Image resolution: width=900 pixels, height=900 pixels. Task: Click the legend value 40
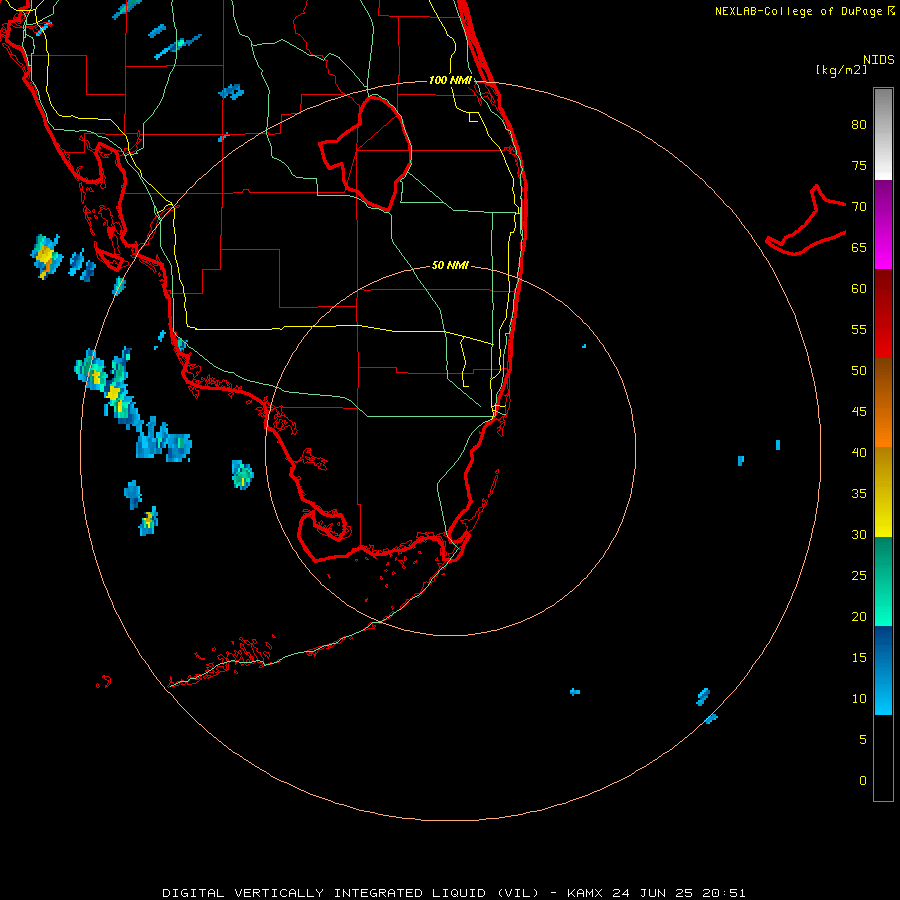(859, 453)
